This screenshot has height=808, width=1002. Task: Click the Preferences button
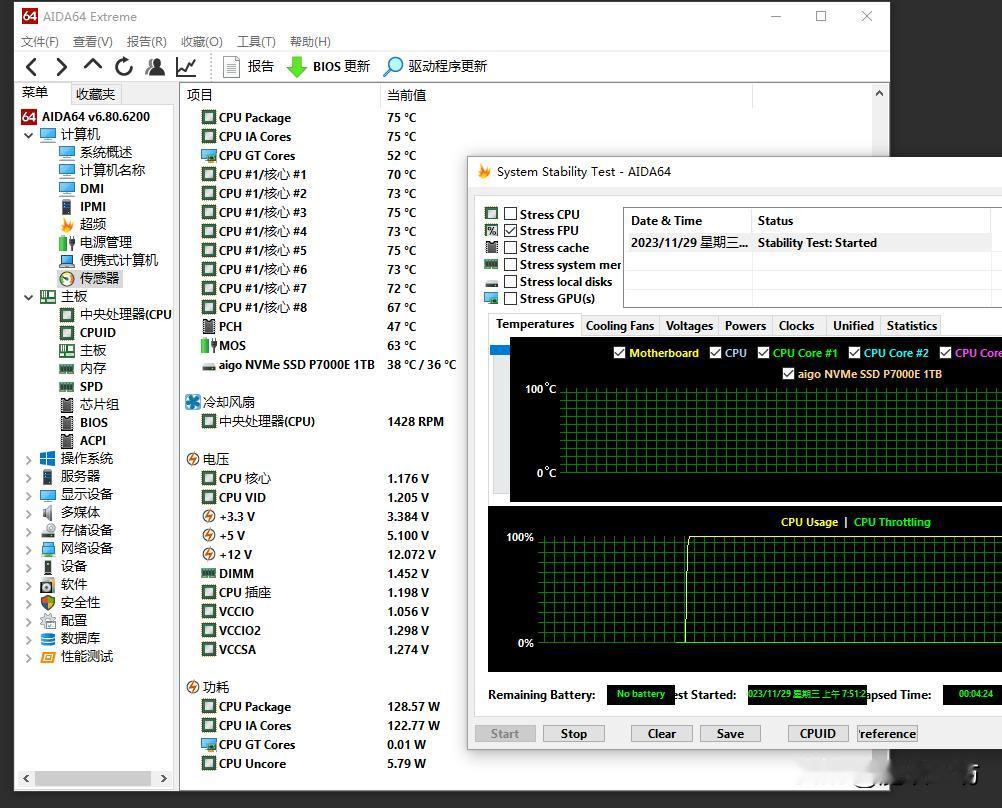pos(887,733)
